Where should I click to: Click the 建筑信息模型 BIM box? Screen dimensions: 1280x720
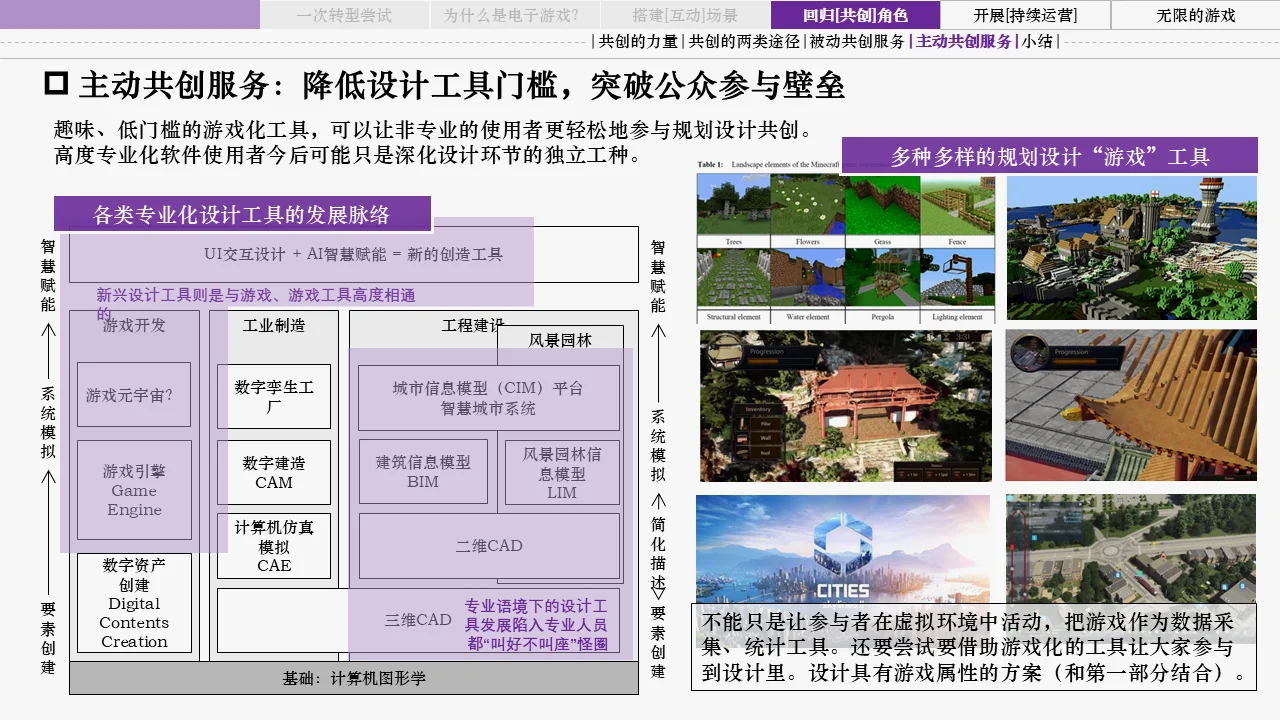click(423, 472)
